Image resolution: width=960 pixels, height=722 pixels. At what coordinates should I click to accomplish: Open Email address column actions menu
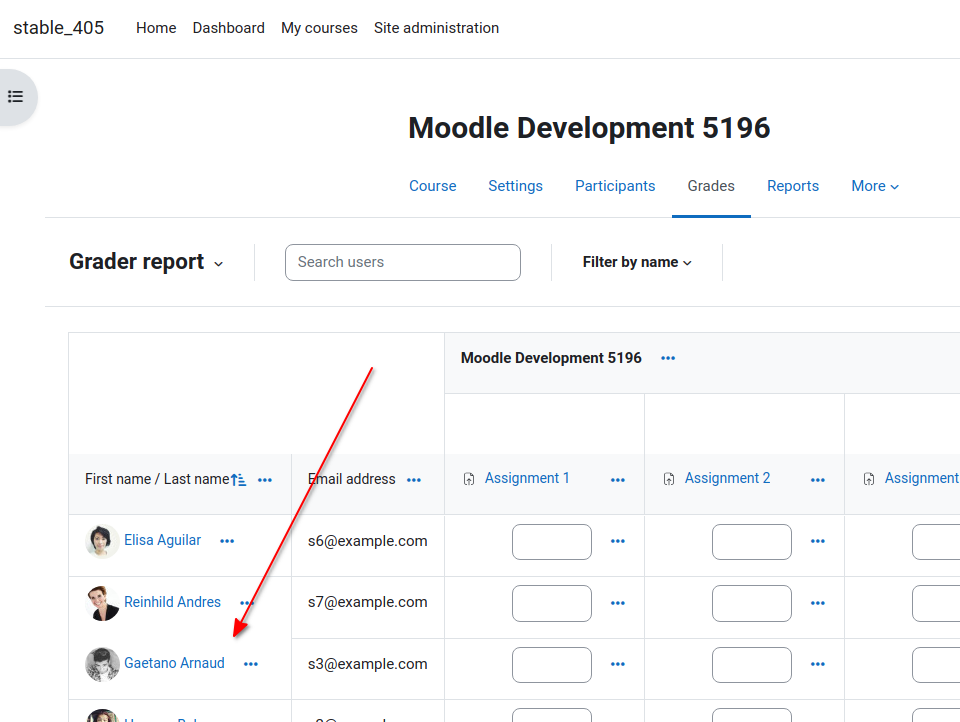click(x=414, y=480)
